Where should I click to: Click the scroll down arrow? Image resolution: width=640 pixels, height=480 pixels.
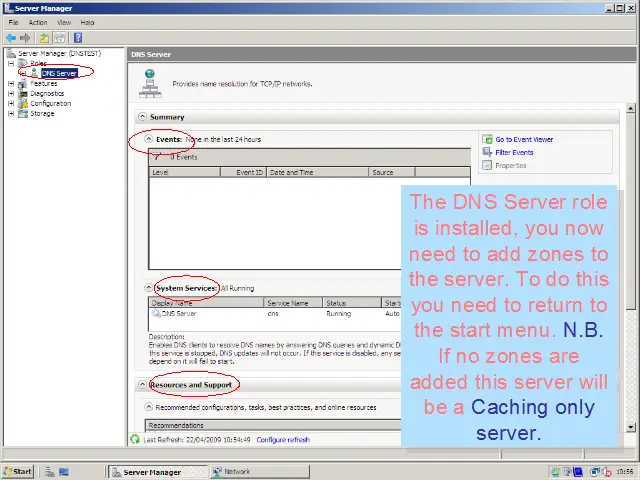click(631, 427)
